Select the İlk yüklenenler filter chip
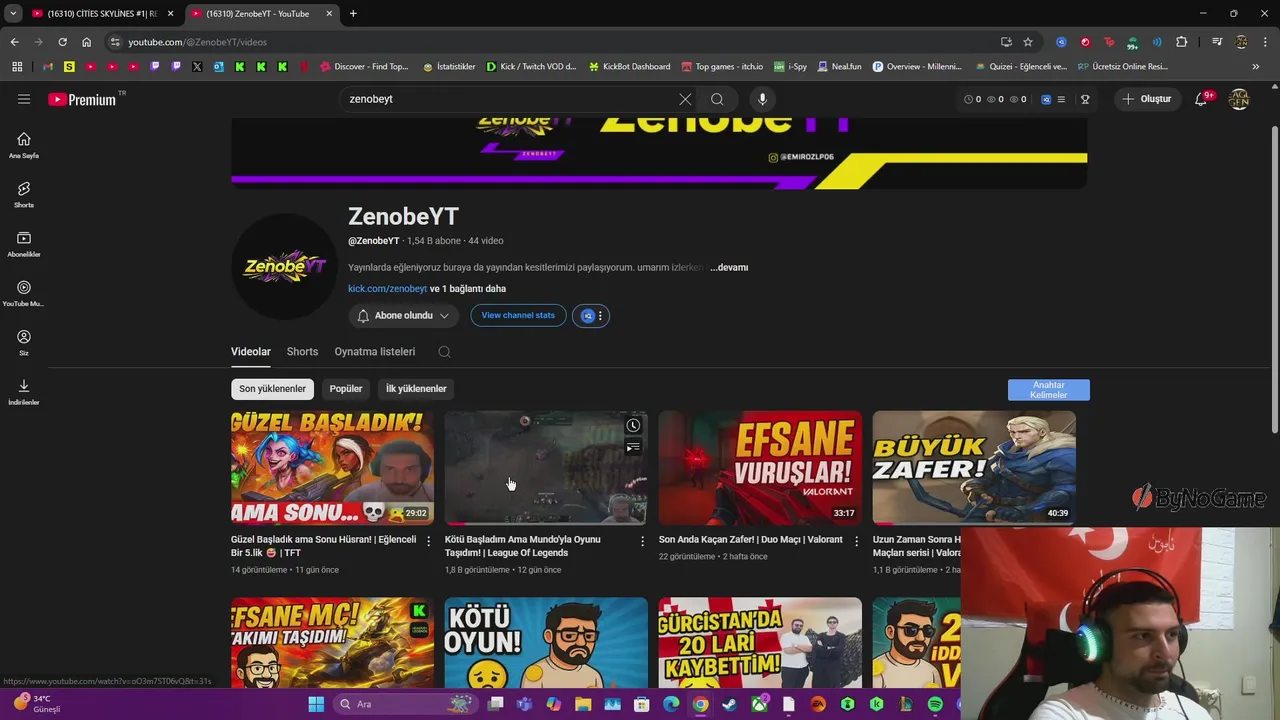The width and height of the screenshot is (1280, 720). [416, 389]
